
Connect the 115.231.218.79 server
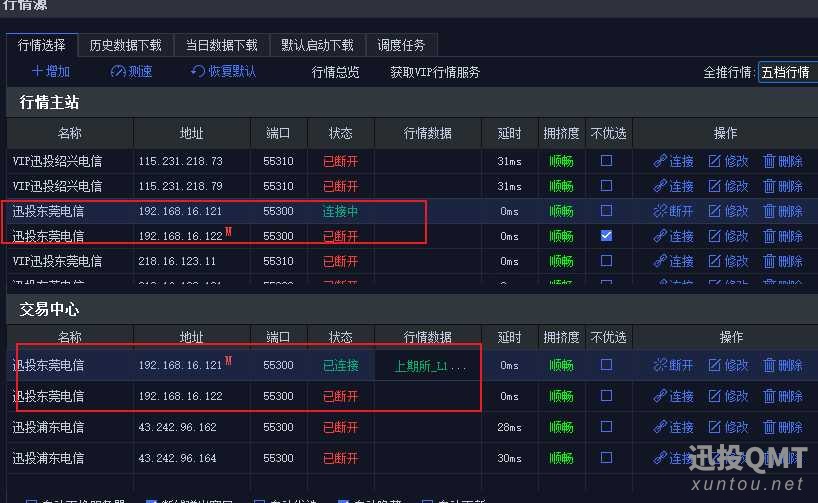pyautogui.click(x=673, y=186)
